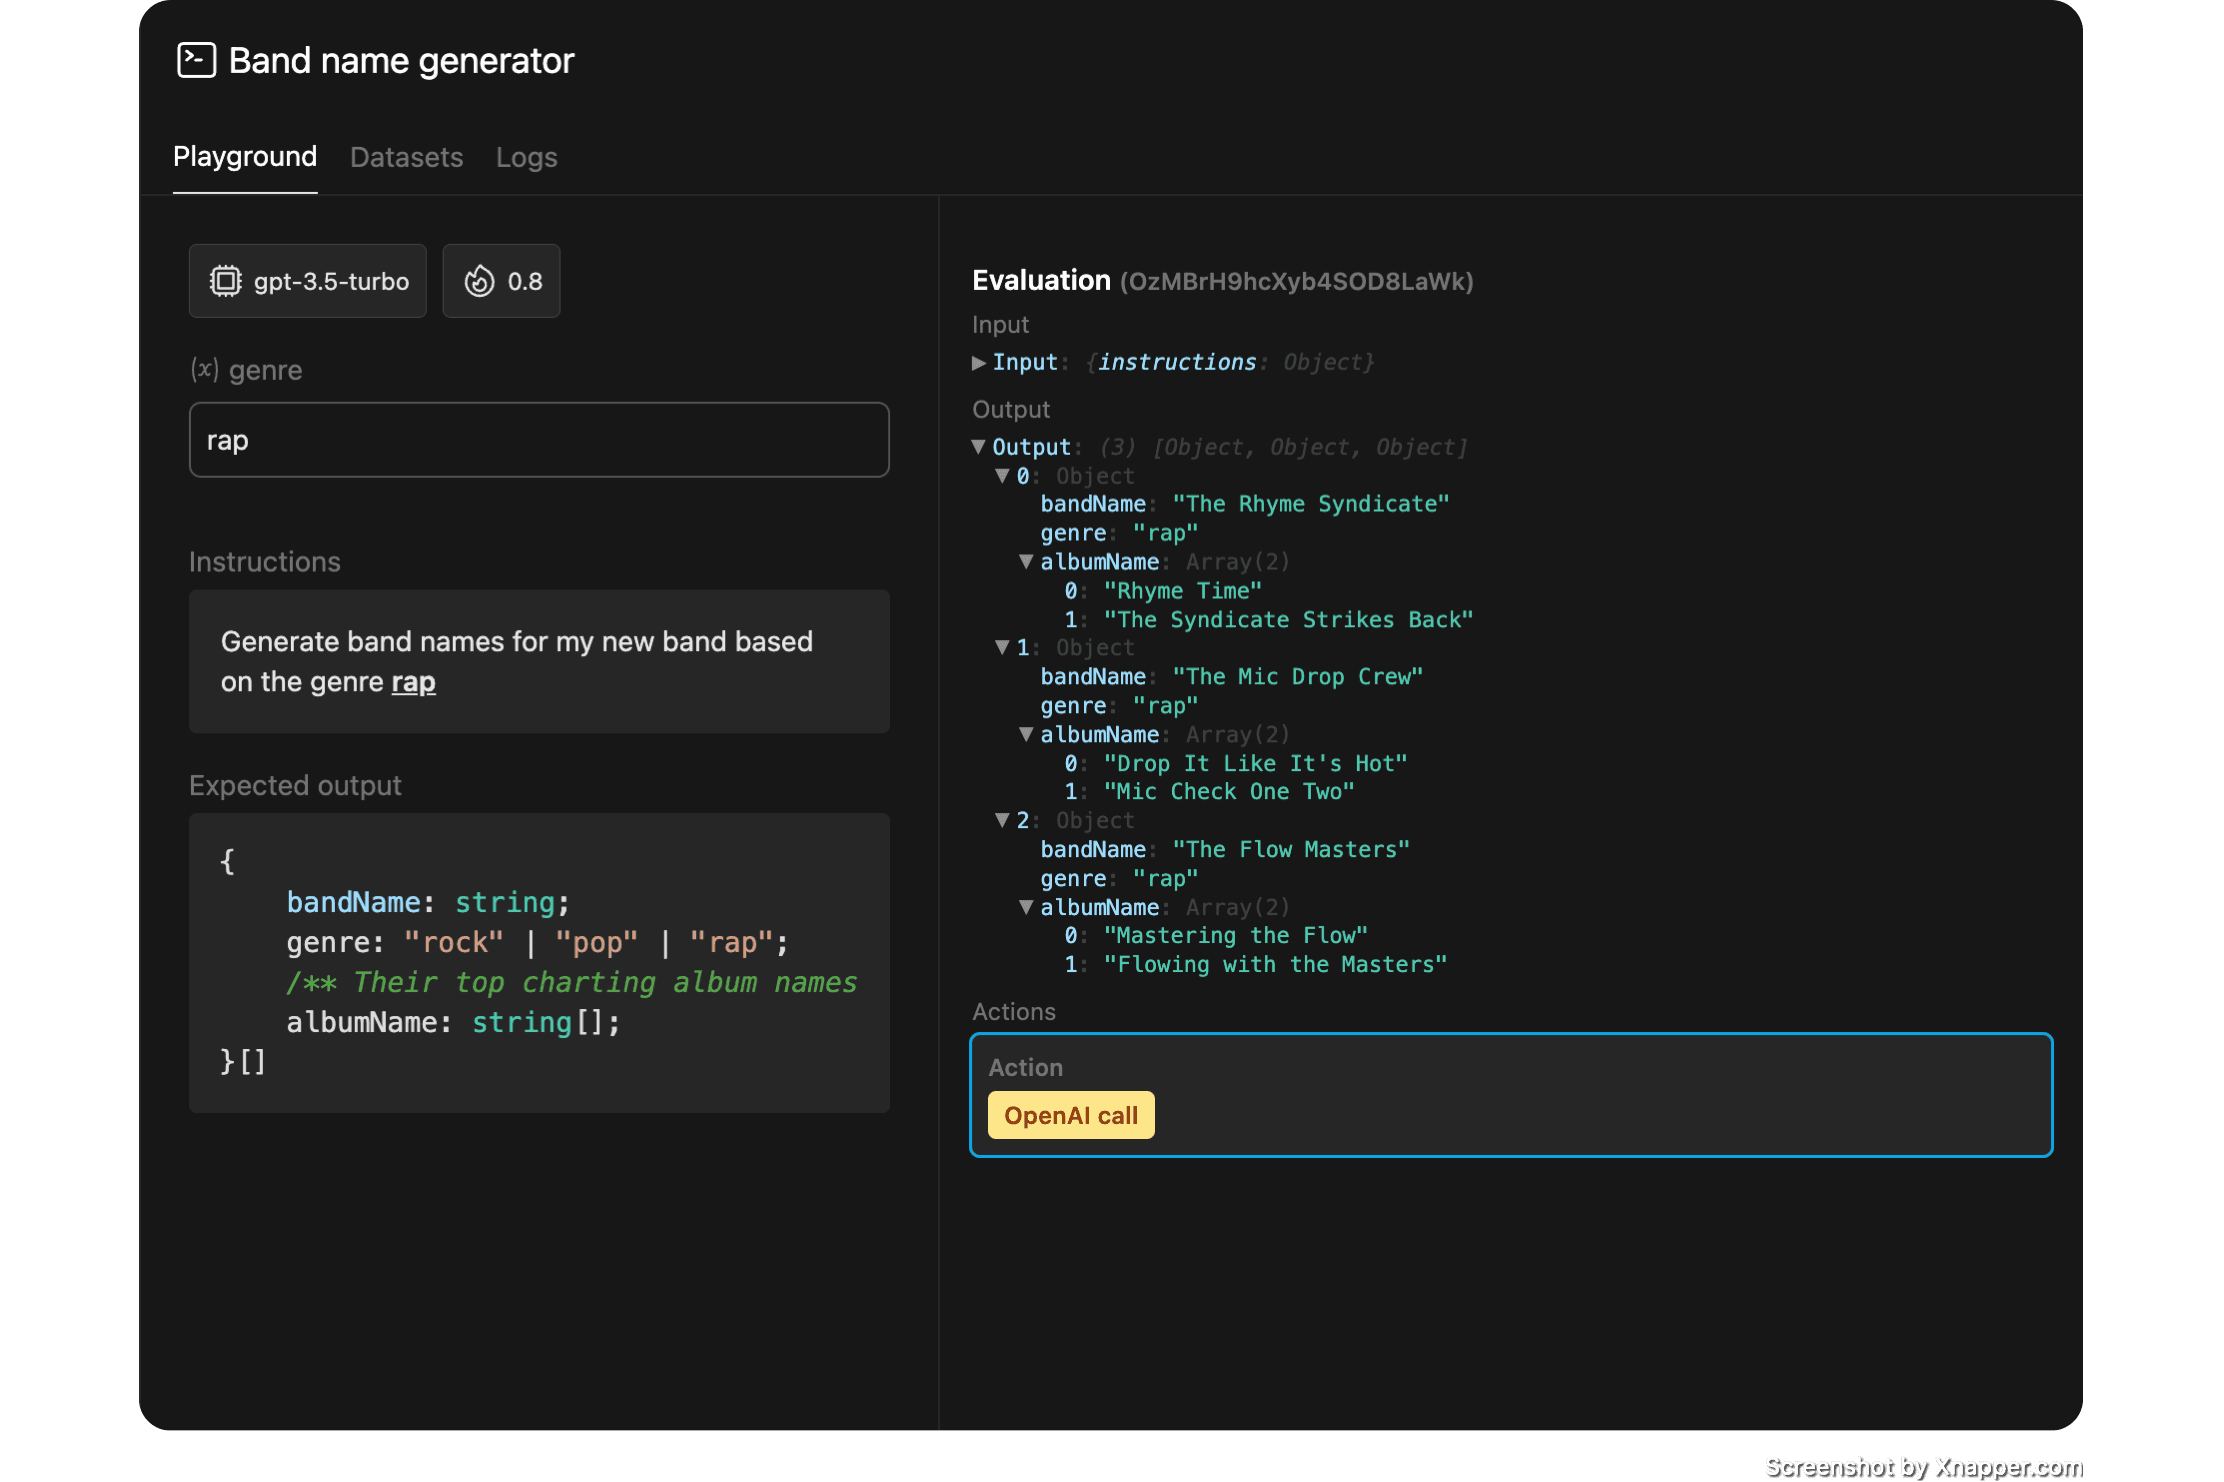Click the underlined rap variable in Instructions
Viewport: 2224px width, 1482px height.
[413, 682]
